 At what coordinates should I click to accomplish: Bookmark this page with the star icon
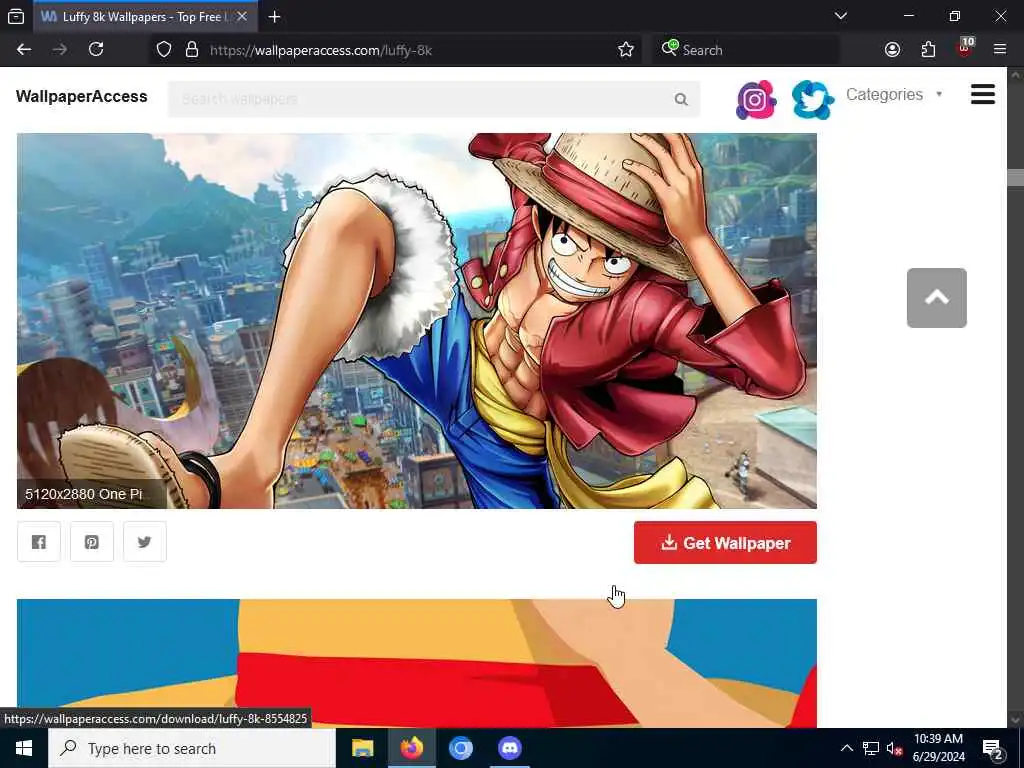(x=626, y=50)
